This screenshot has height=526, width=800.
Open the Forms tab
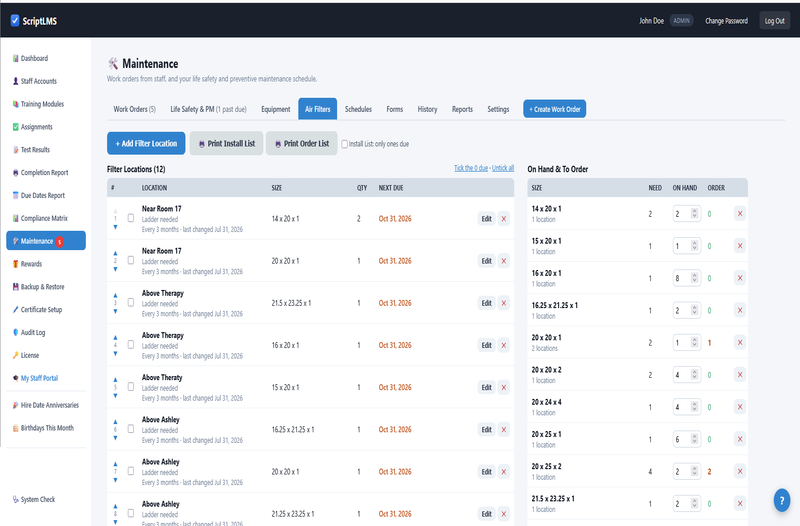[394, 109]
